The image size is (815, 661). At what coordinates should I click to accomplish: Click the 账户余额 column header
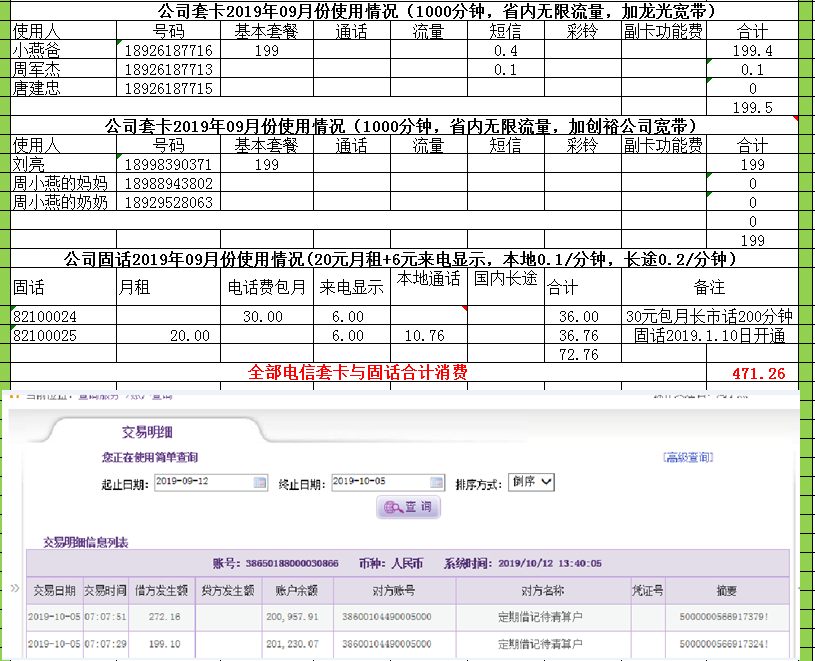297,590
